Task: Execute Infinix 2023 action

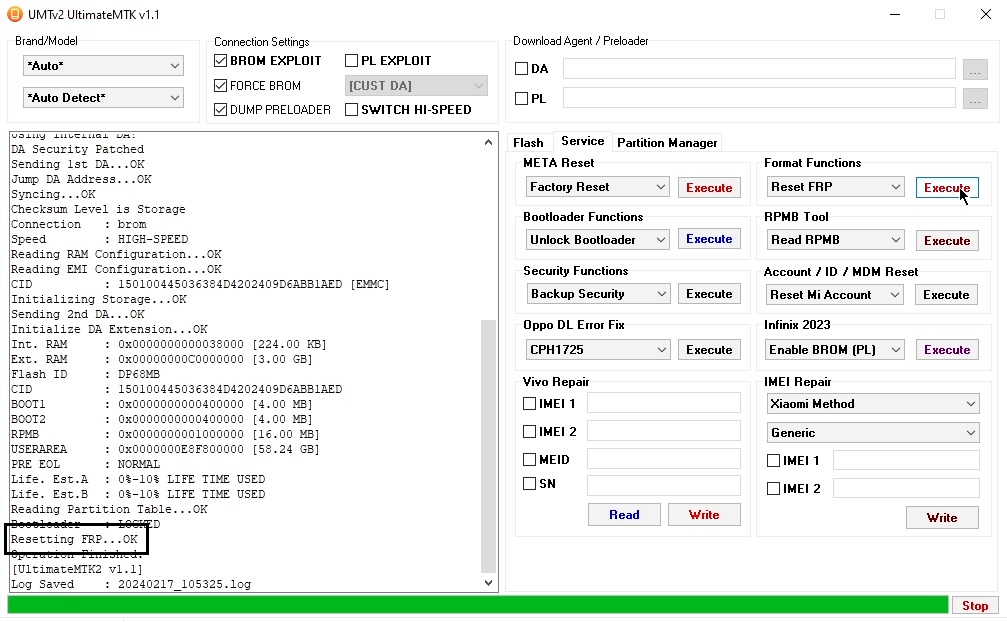Action: point(947,350)
